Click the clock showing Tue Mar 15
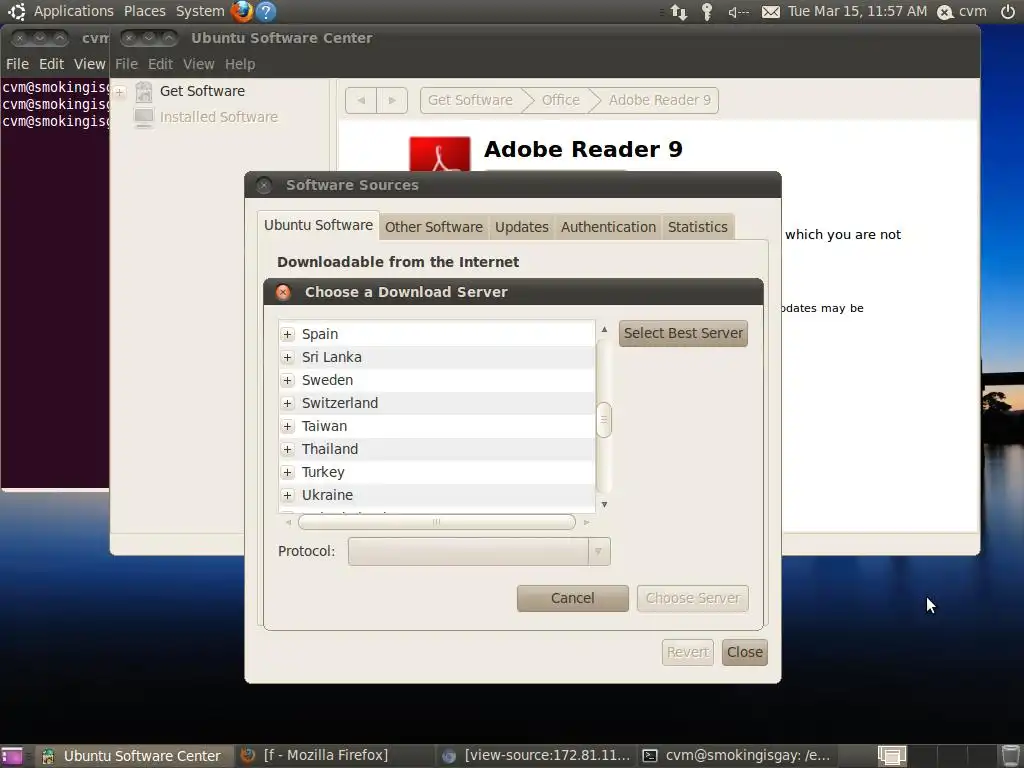 point(857,11)
